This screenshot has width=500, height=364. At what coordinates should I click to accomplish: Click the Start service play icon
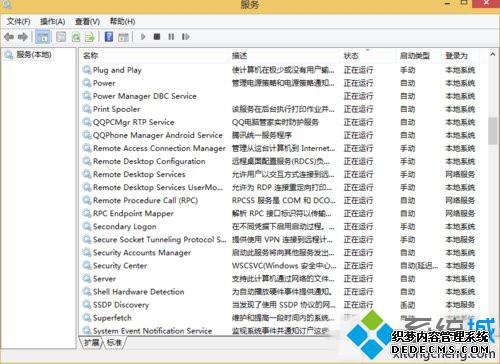(143, 37)
